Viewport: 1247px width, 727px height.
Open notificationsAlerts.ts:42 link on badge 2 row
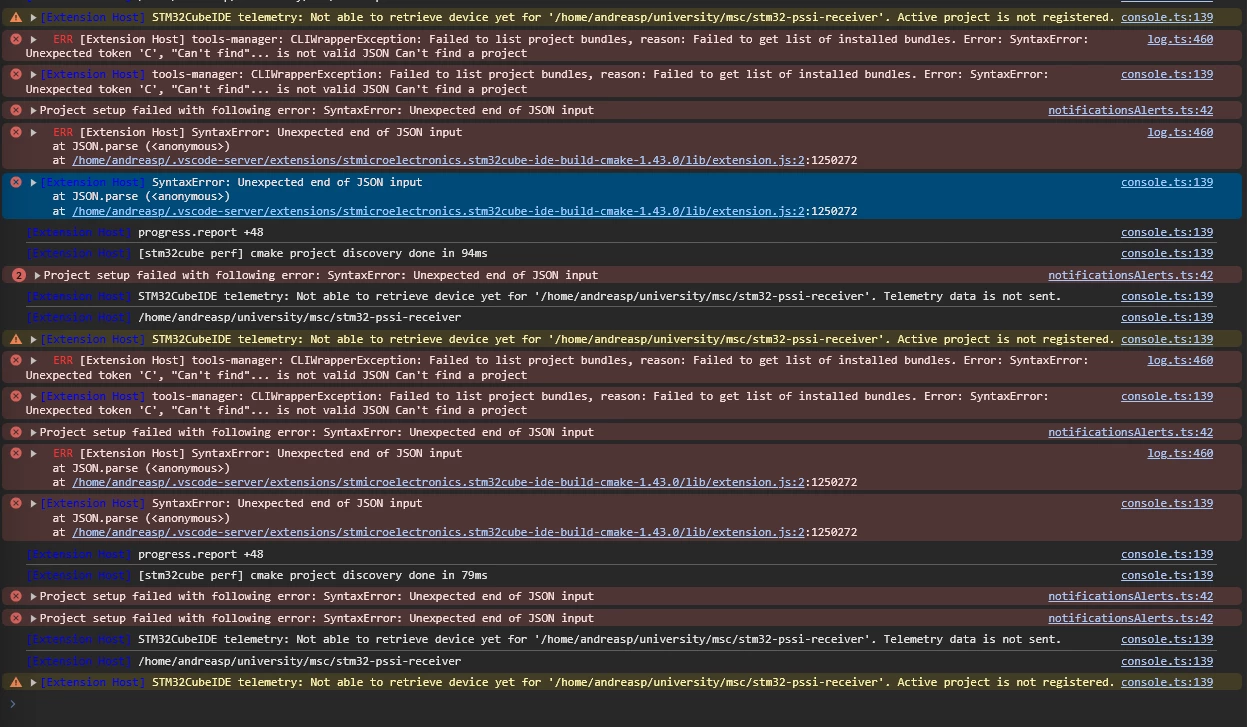click(1130, 275)
